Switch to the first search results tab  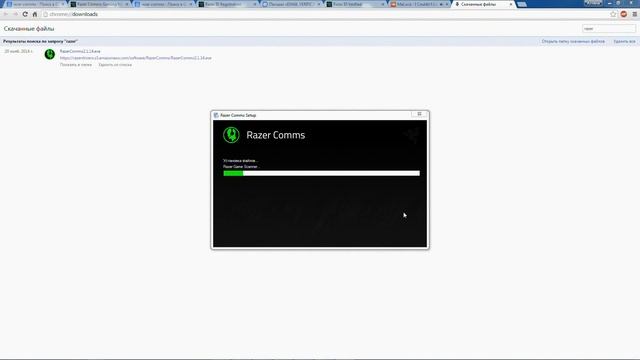35,4
